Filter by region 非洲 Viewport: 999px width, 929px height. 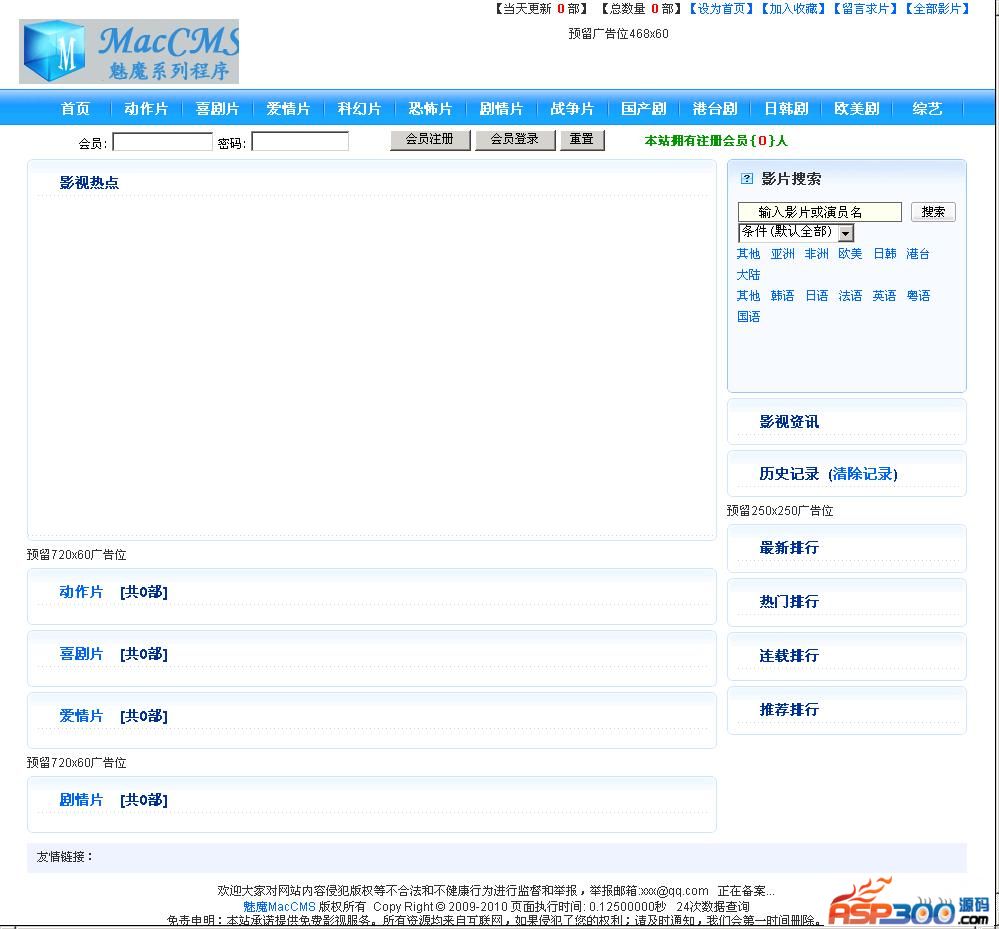point(816,254)
